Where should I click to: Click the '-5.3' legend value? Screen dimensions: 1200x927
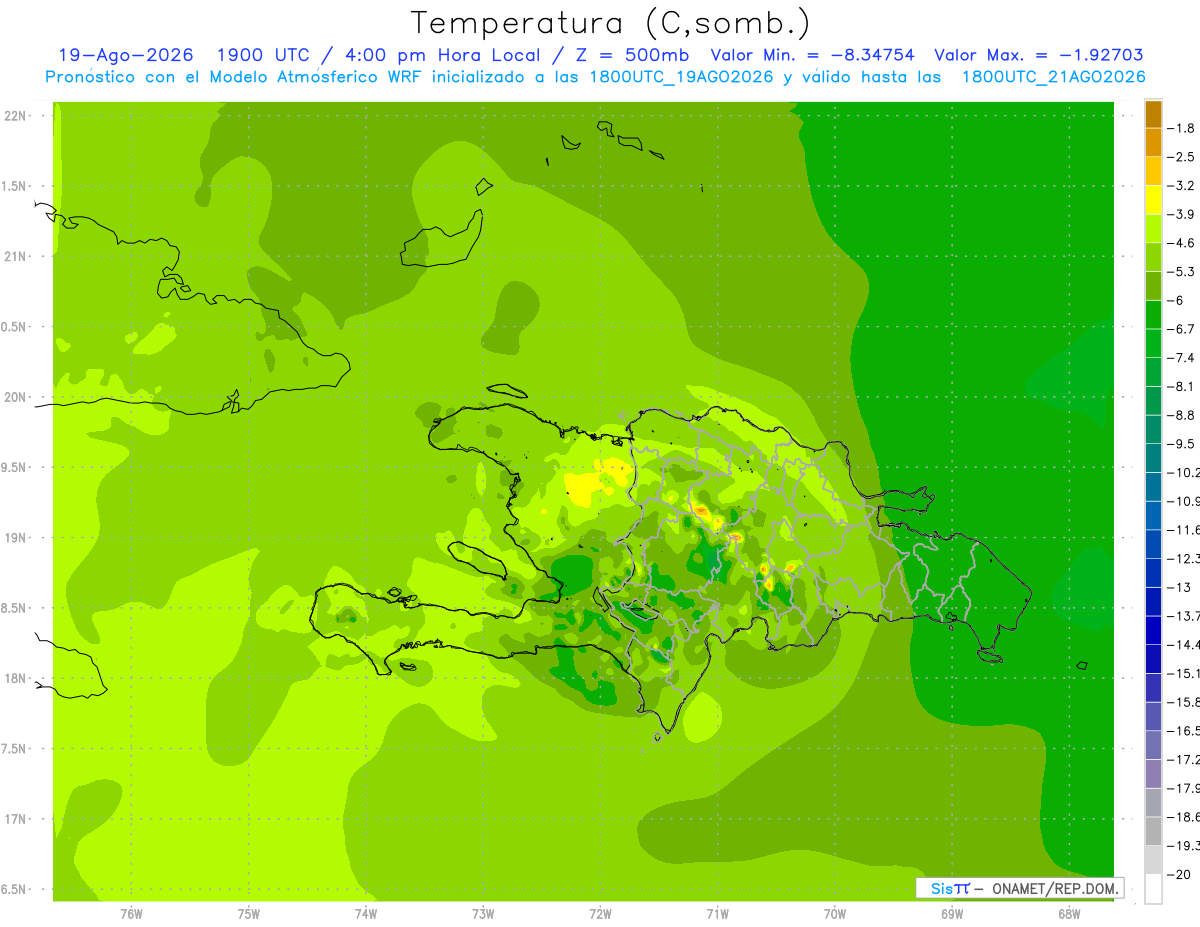click(1182, 272)
